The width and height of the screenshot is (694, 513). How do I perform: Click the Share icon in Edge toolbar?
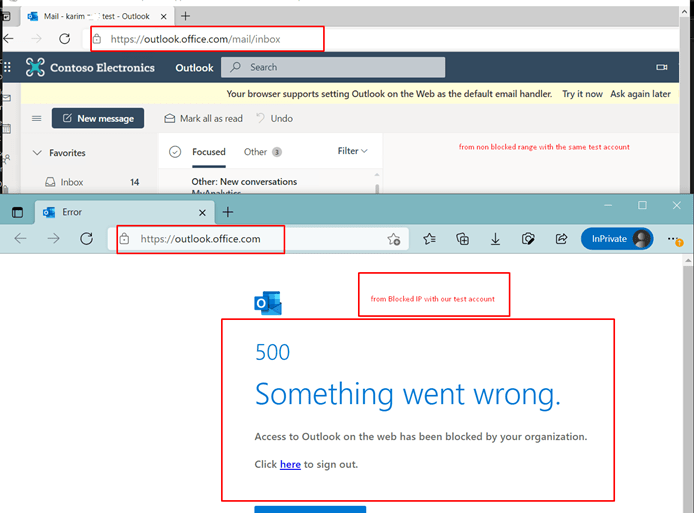561,239
